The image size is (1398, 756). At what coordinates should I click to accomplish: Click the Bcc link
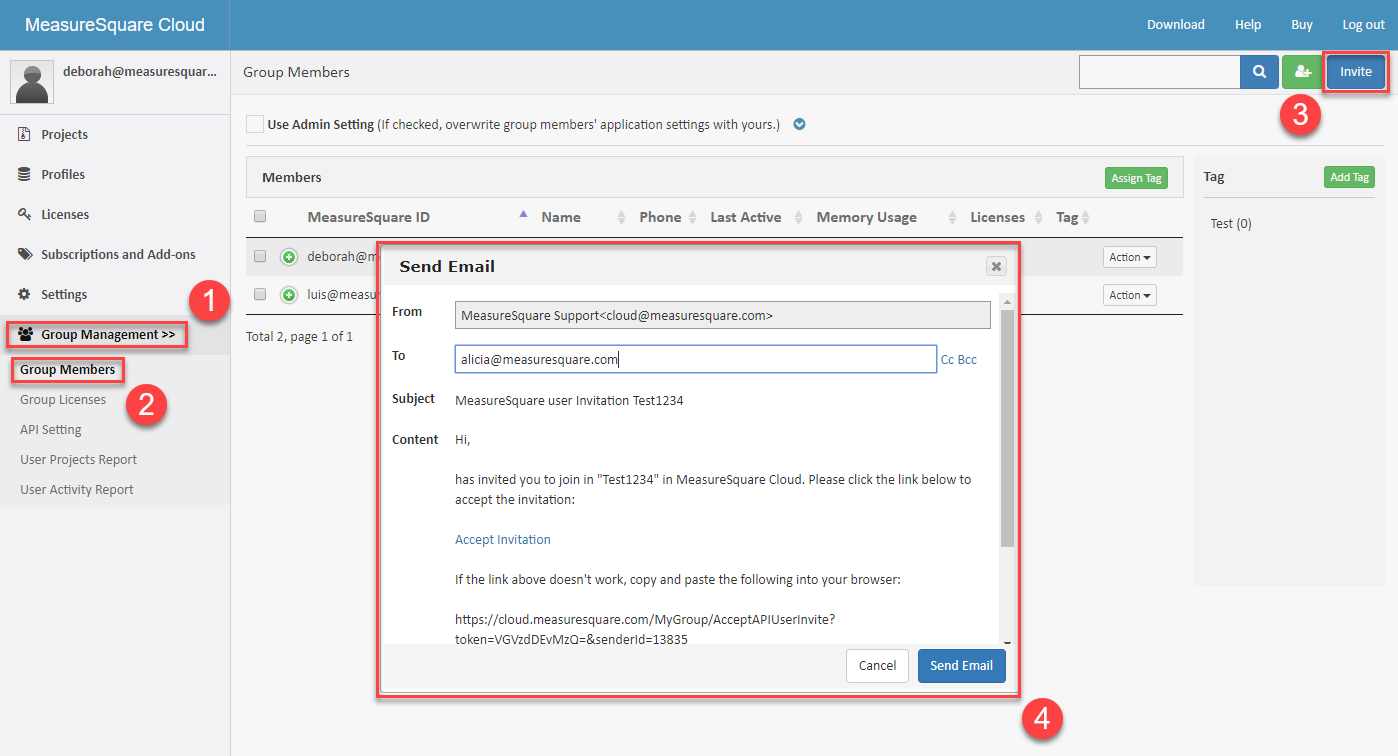point(967,360)
